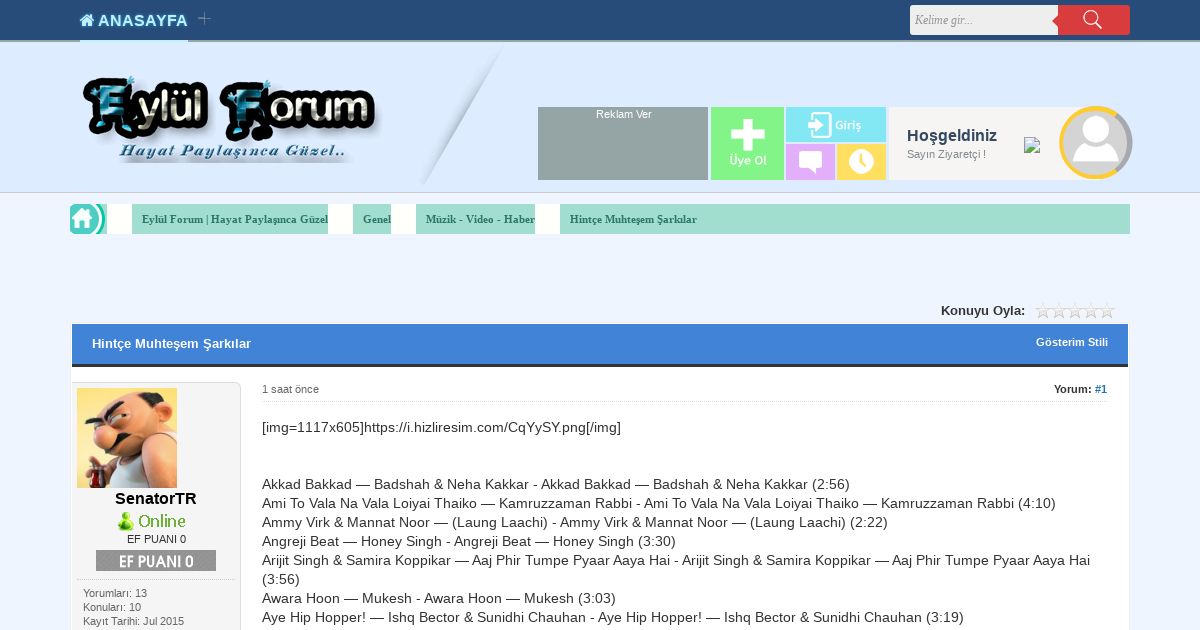Open the SenatorTR username profile link
This screenshot has height=630, width=1200.
point(156,498)
